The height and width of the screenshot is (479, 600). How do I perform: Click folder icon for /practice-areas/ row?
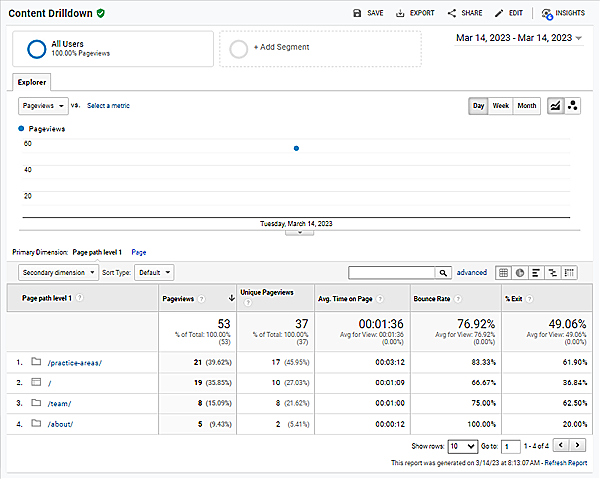36,362
